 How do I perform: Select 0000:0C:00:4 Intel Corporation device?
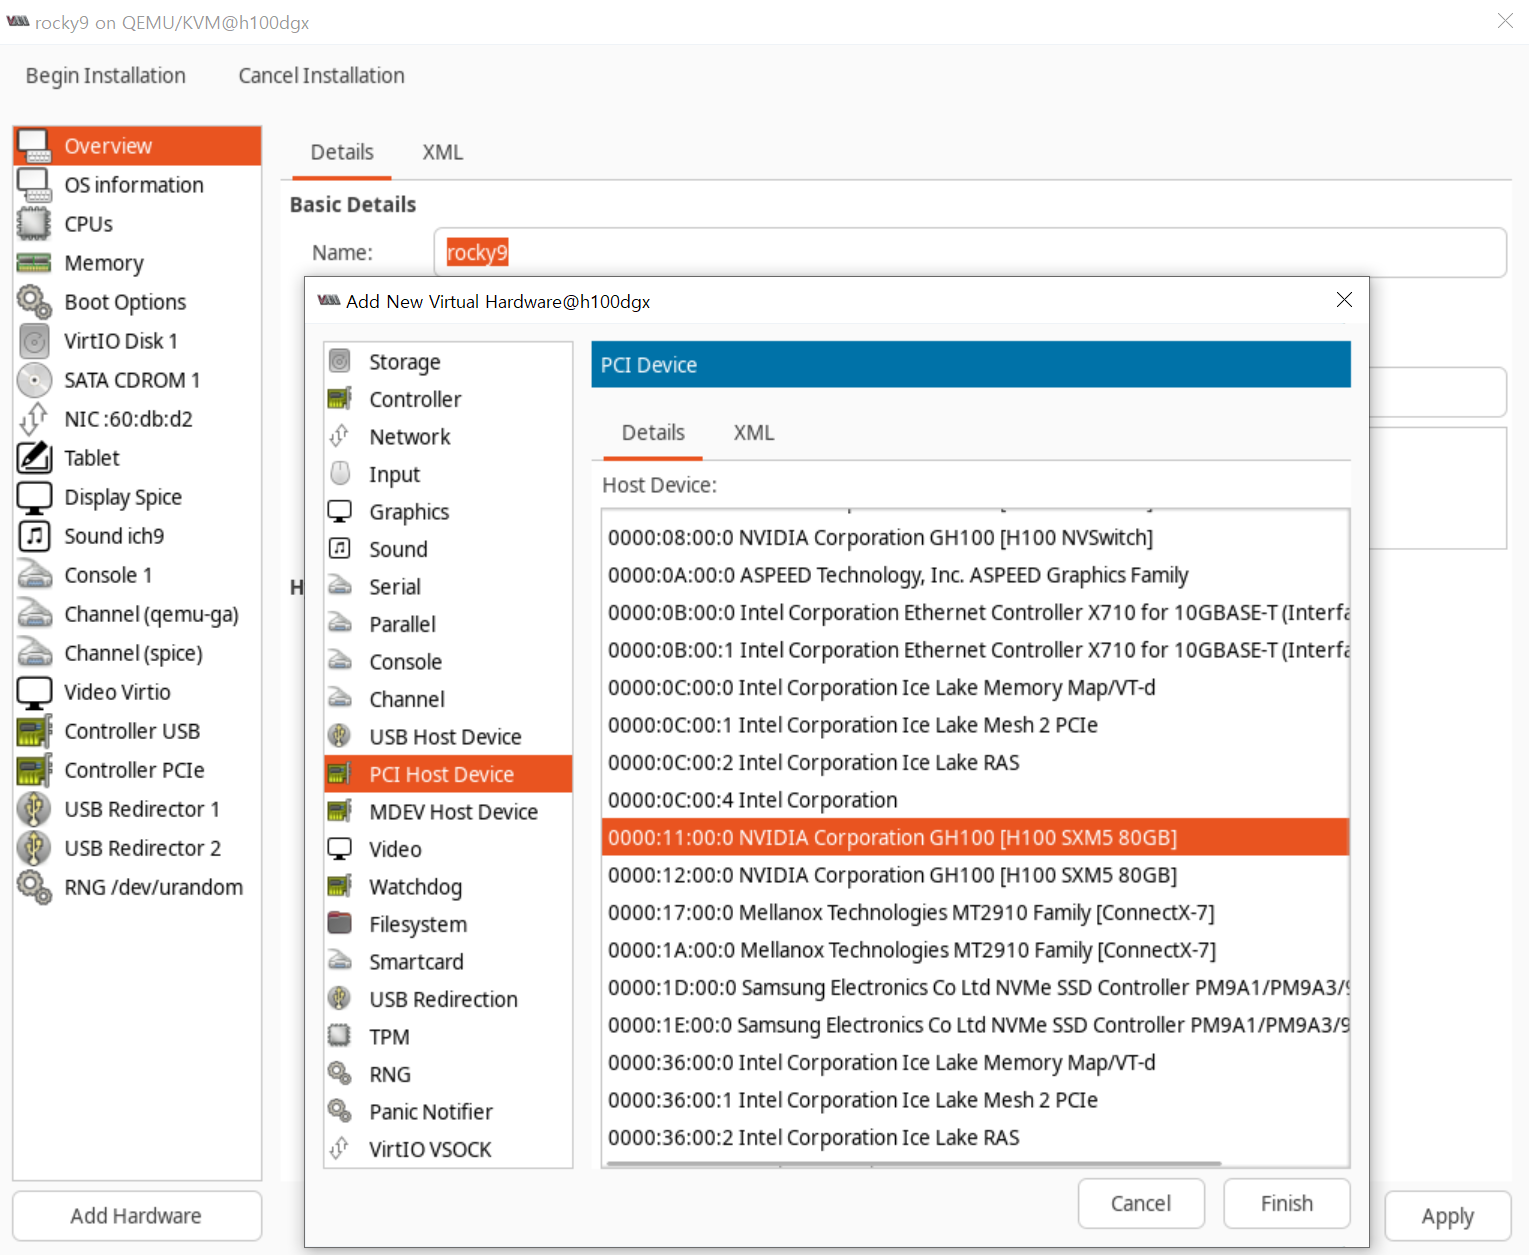(x=975, y=800)
